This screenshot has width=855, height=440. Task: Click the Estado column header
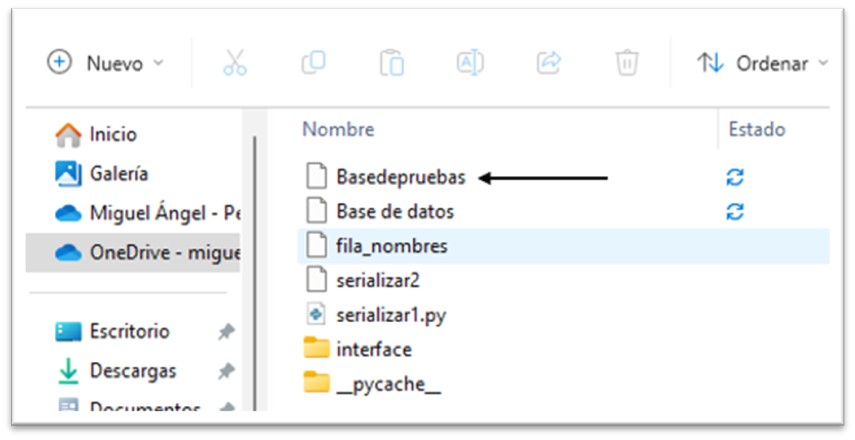[756, 129]
